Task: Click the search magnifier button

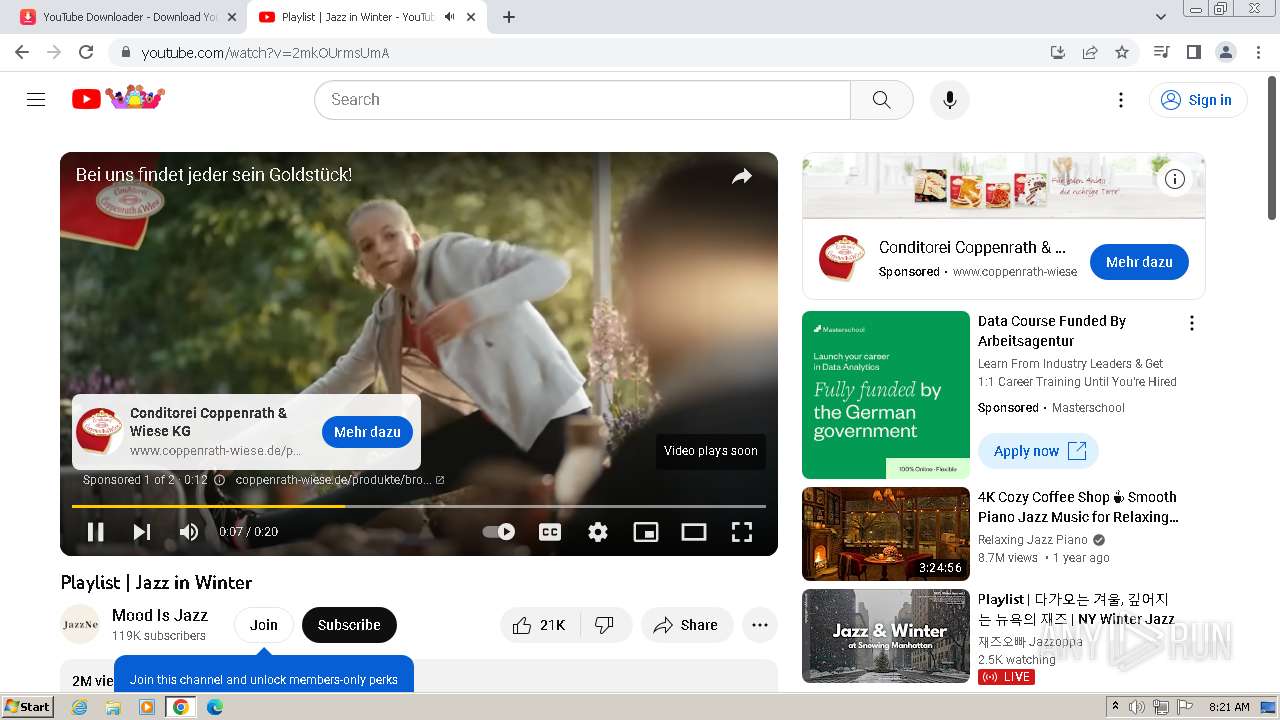Action: coord(881,100)
